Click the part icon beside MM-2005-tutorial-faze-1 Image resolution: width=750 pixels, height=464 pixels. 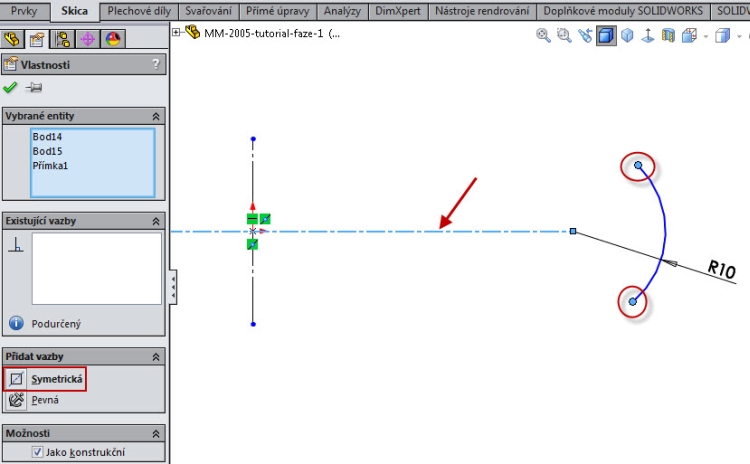click(x=192, y=33)
